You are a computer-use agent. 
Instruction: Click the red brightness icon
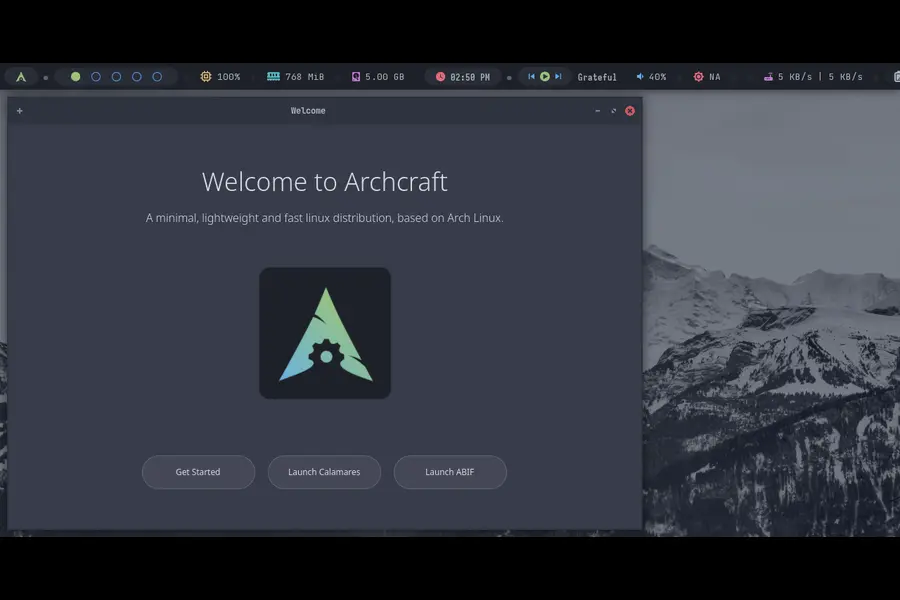[x=698, y=76]
